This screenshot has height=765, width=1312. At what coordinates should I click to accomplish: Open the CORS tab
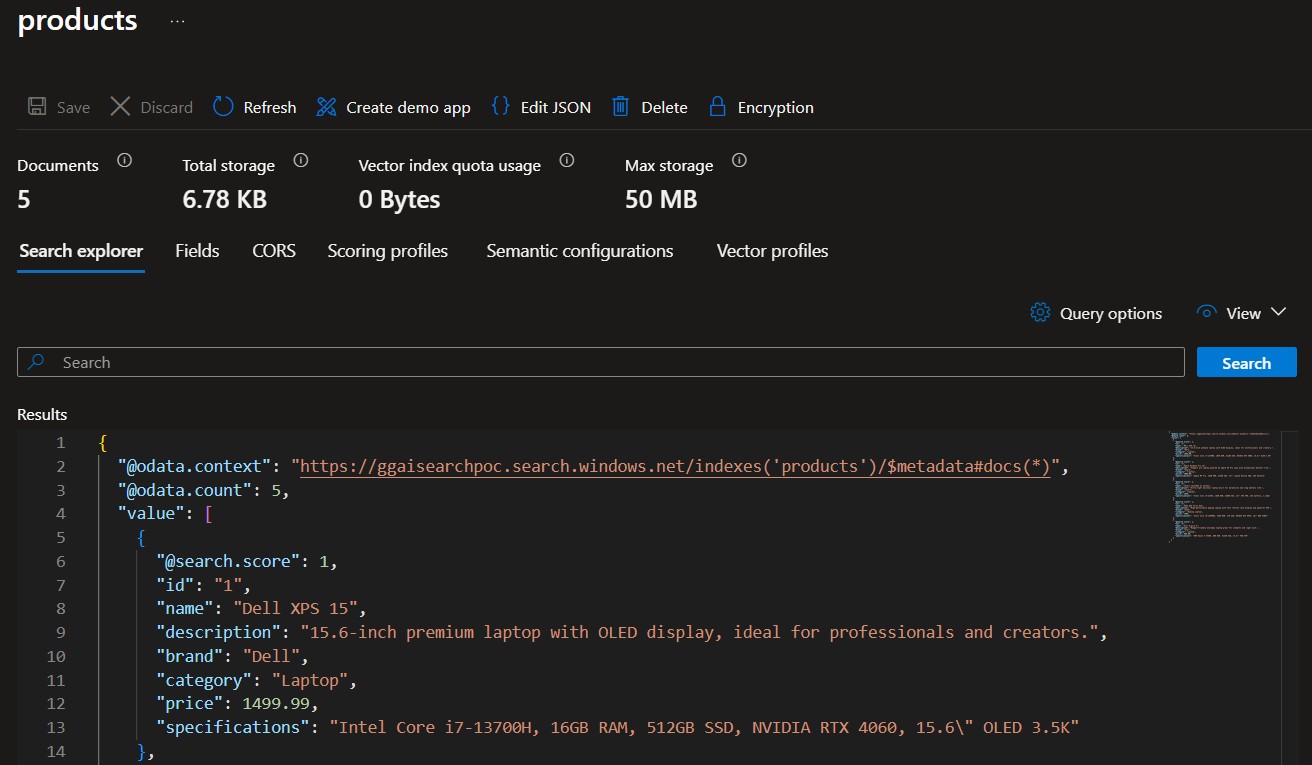(274, 251)
